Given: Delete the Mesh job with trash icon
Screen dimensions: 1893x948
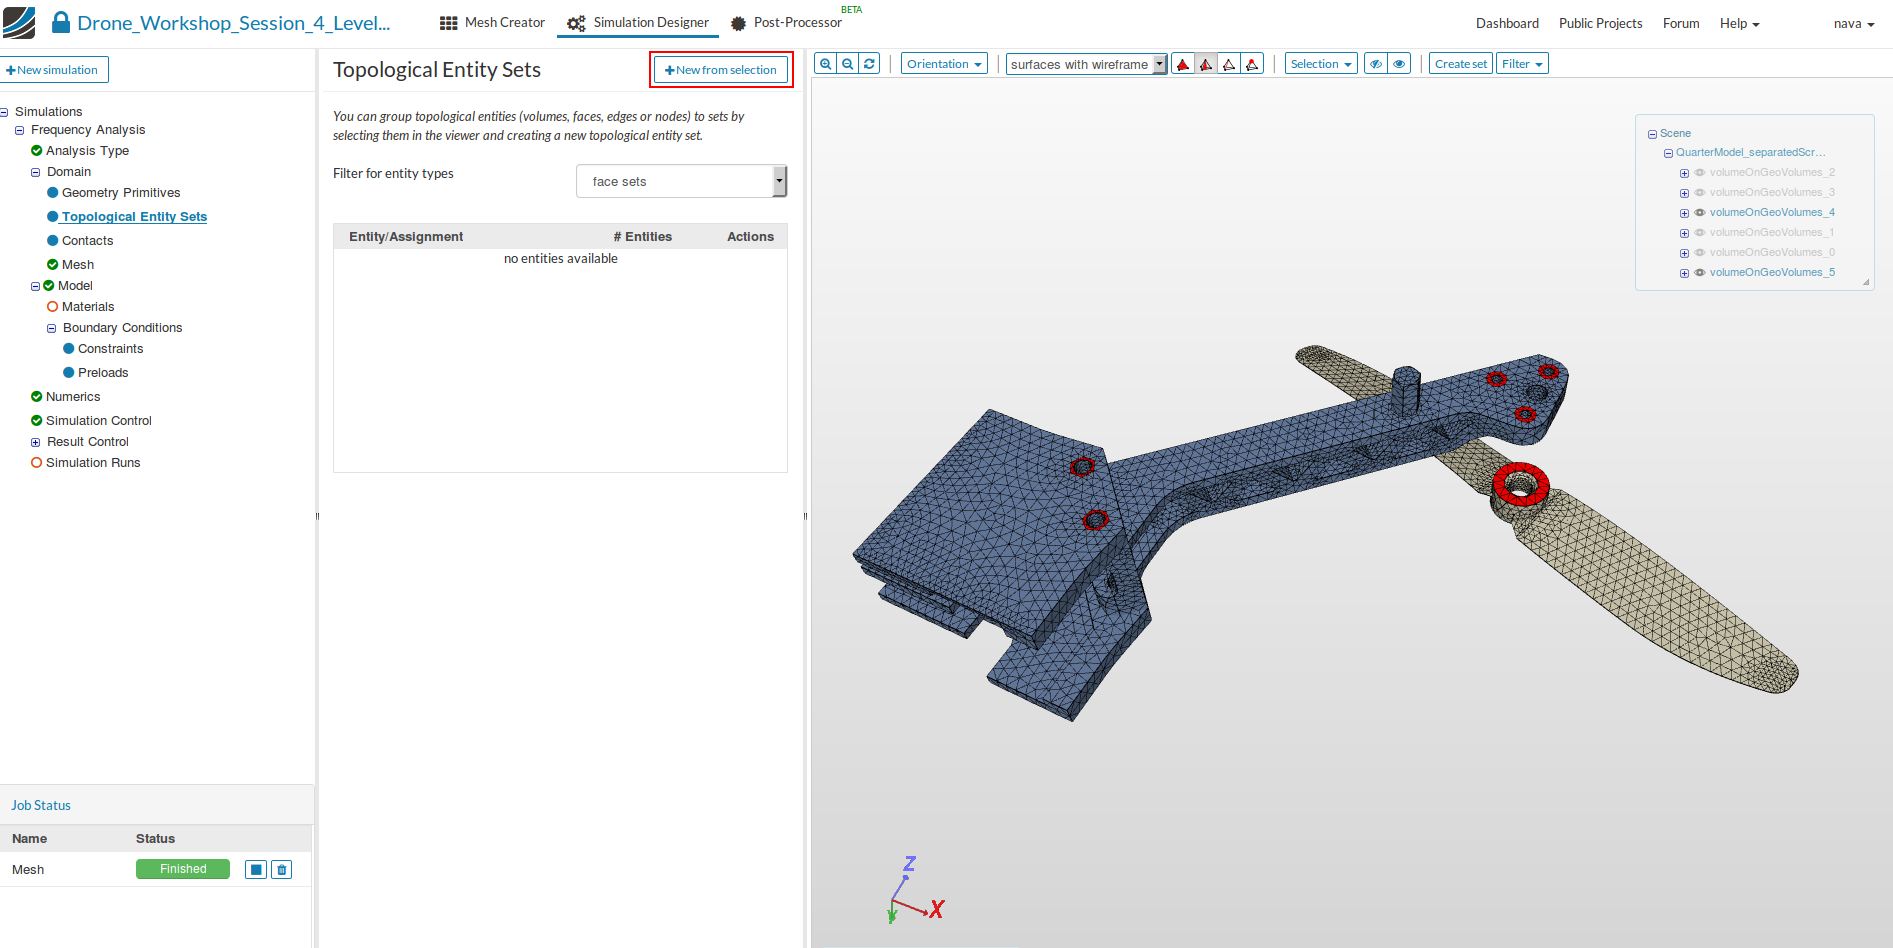Looking at the screenshot, I should pos(282,870).
